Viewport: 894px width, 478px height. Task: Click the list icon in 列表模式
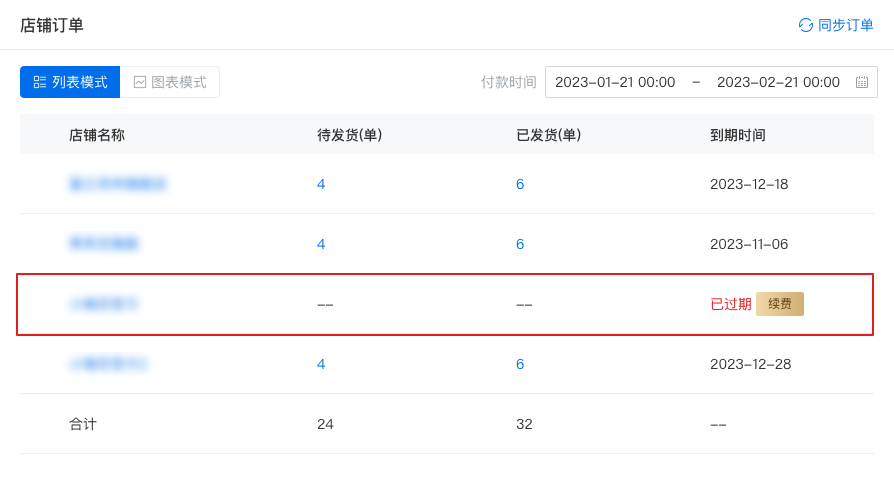tap(40, 82)
